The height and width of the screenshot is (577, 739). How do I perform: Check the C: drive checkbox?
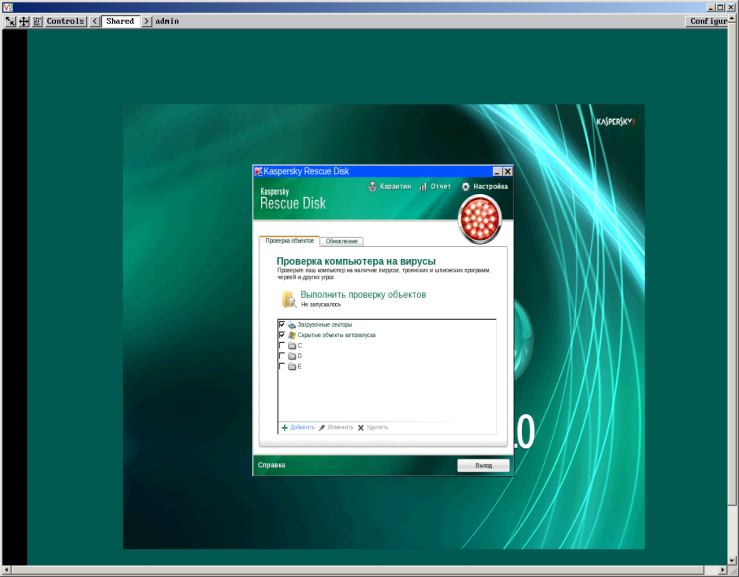[x=282, y=346]
